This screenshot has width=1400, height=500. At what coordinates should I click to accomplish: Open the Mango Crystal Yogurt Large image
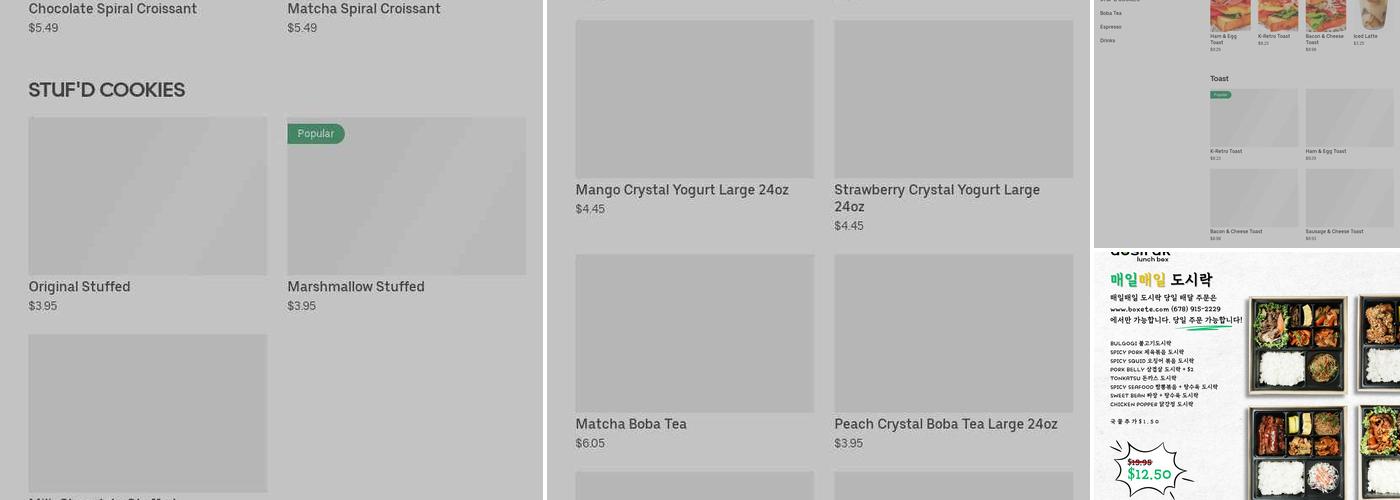[694, 99]
